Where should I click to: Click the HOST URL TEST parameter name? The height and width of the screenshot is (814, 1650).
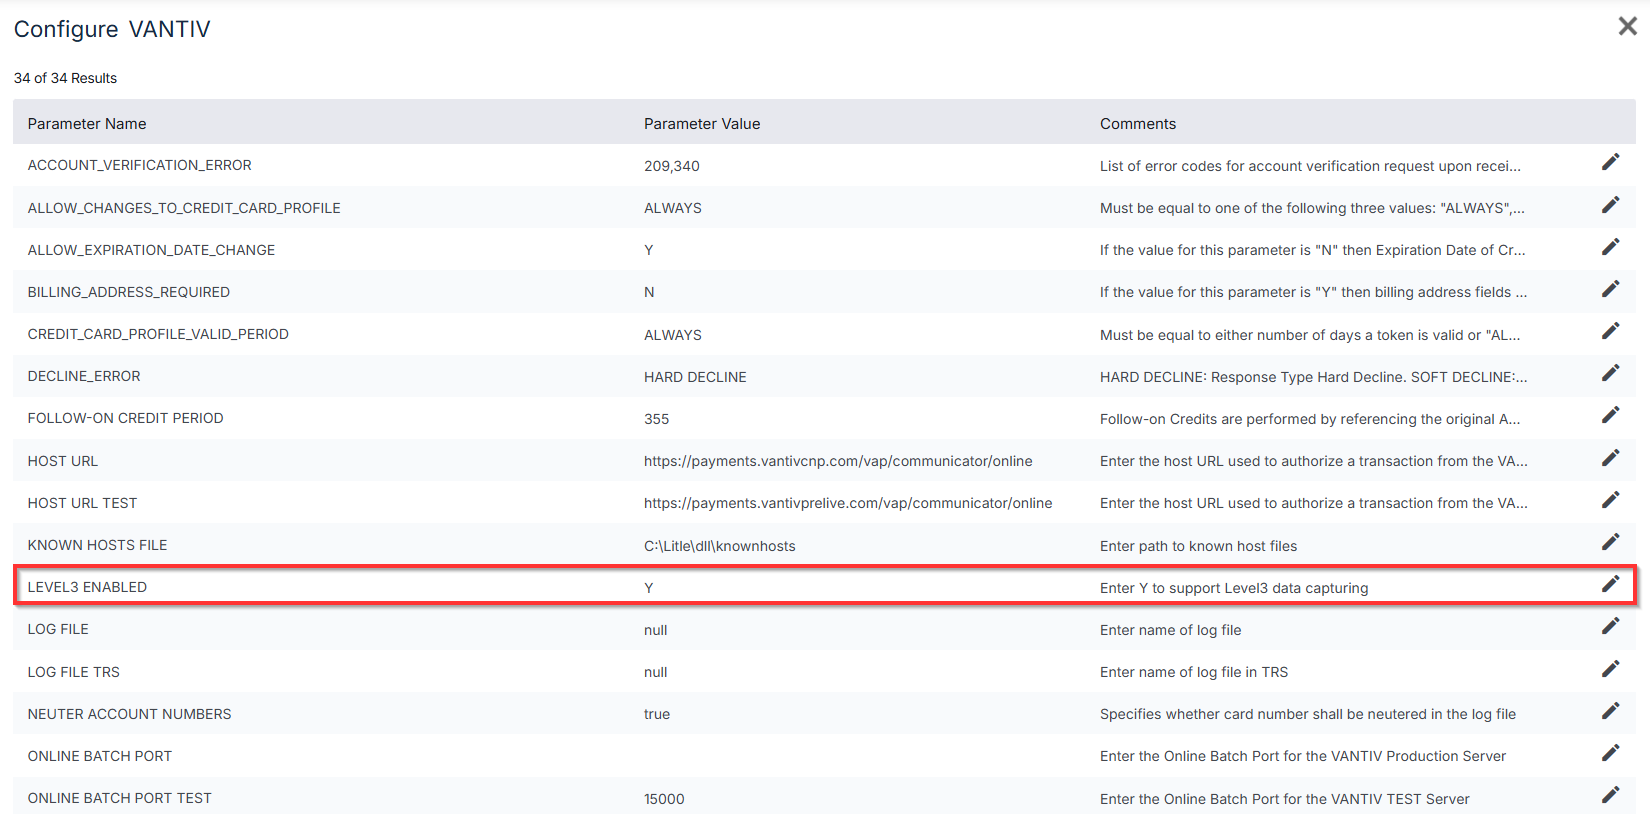pos(82,503)
